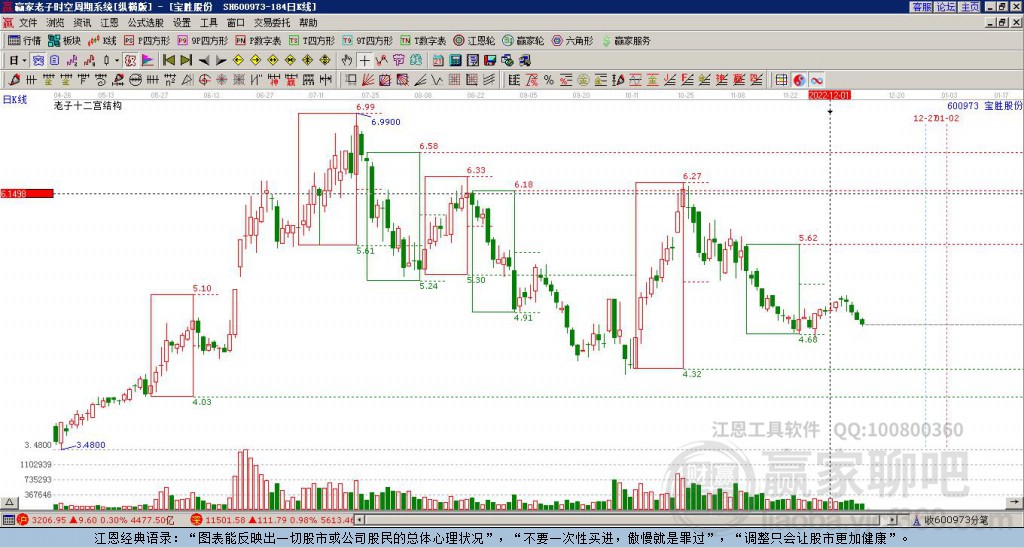Jump to first bar with skip-start icon
1024x548 pixels.
coord(168,61)
